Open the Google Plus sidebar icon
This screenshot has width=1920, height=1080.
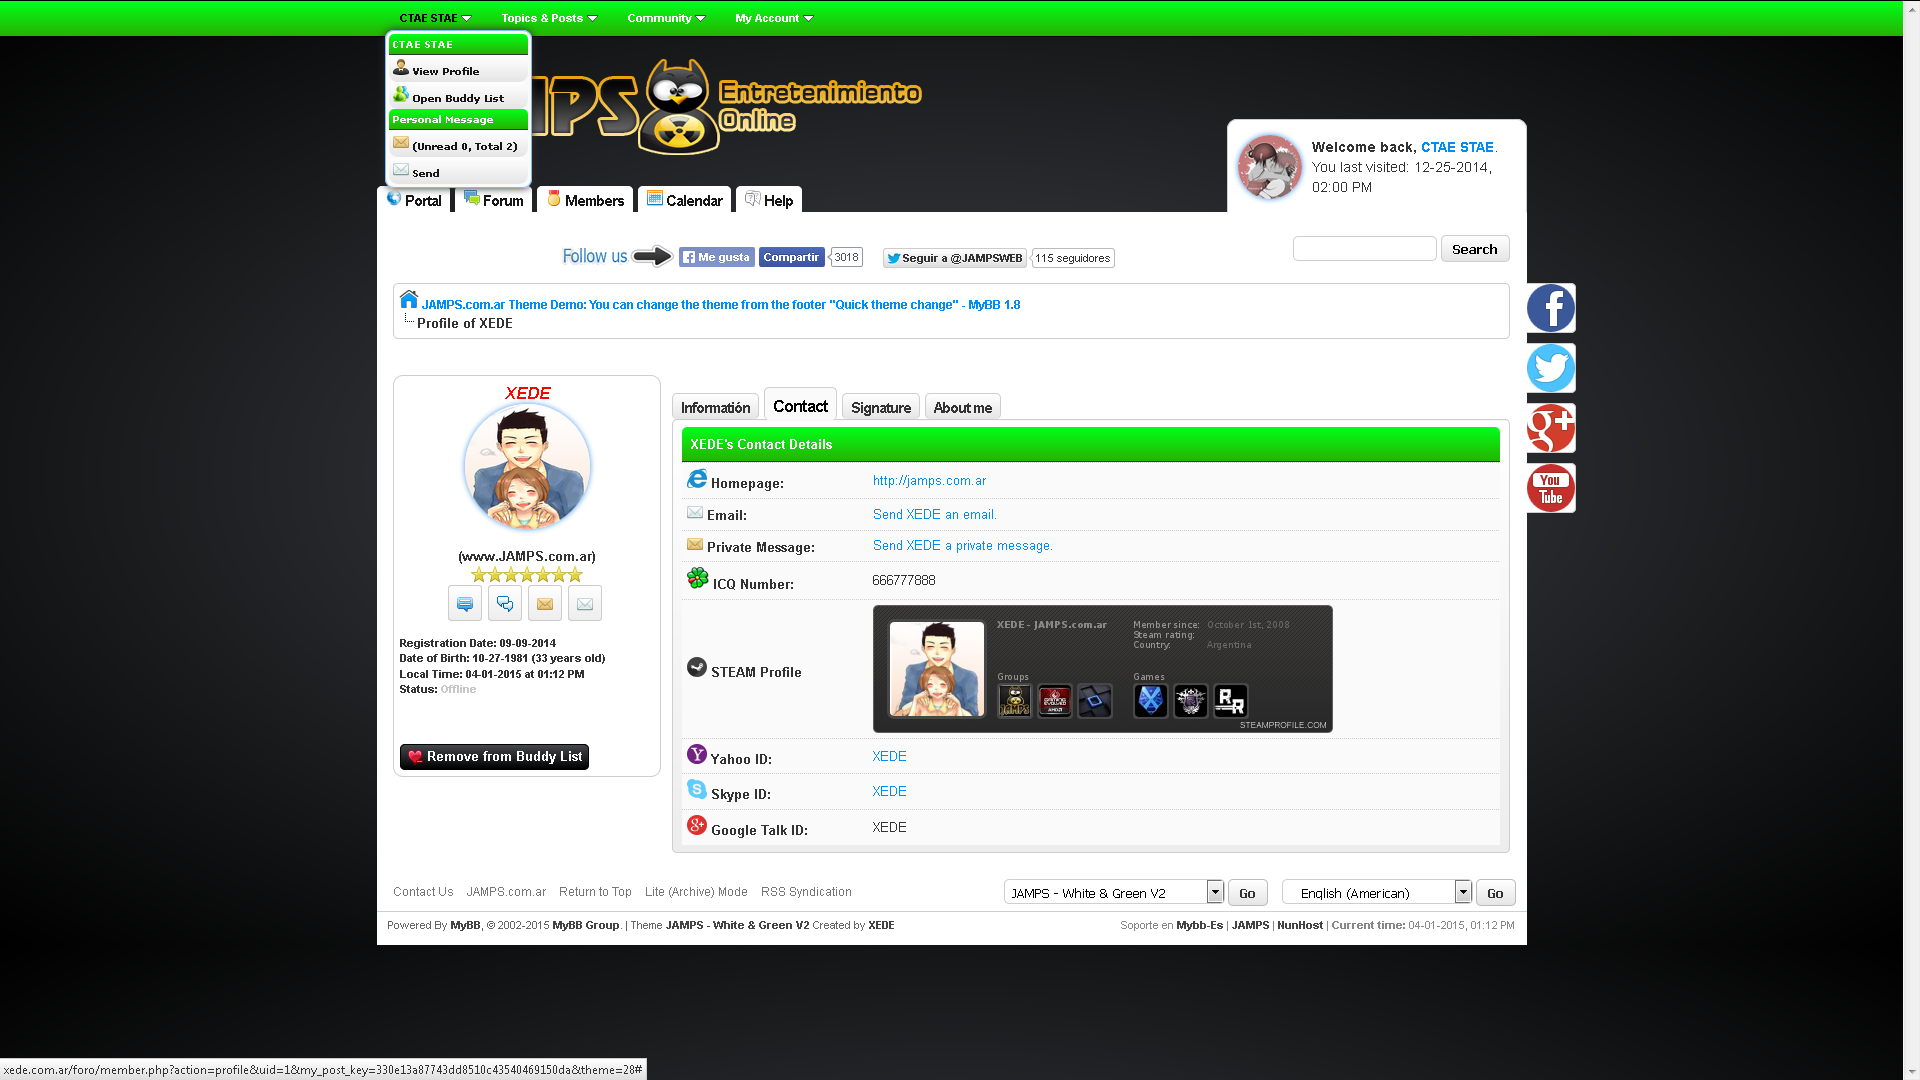tap(1551, 428)
